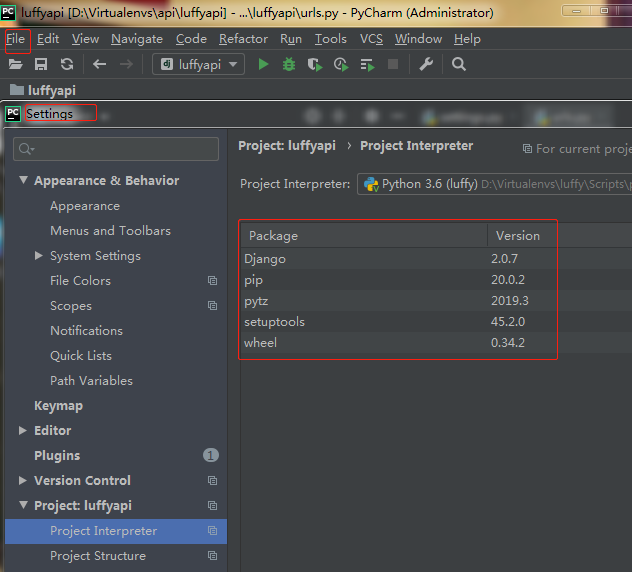The image size is (632, 572).
Task: Start debugging with the bug icon
Action: click(x=289, y=64)
